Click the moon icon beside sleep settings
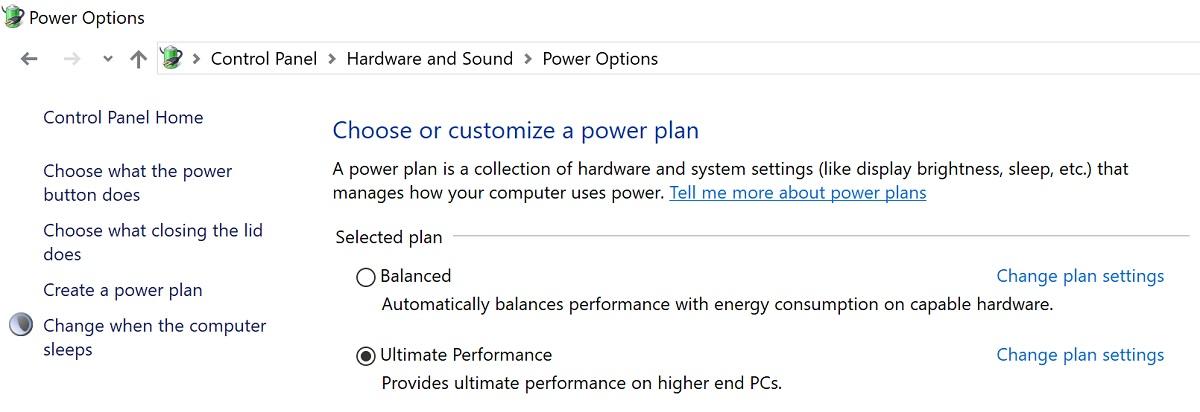 tap(20, 326)
